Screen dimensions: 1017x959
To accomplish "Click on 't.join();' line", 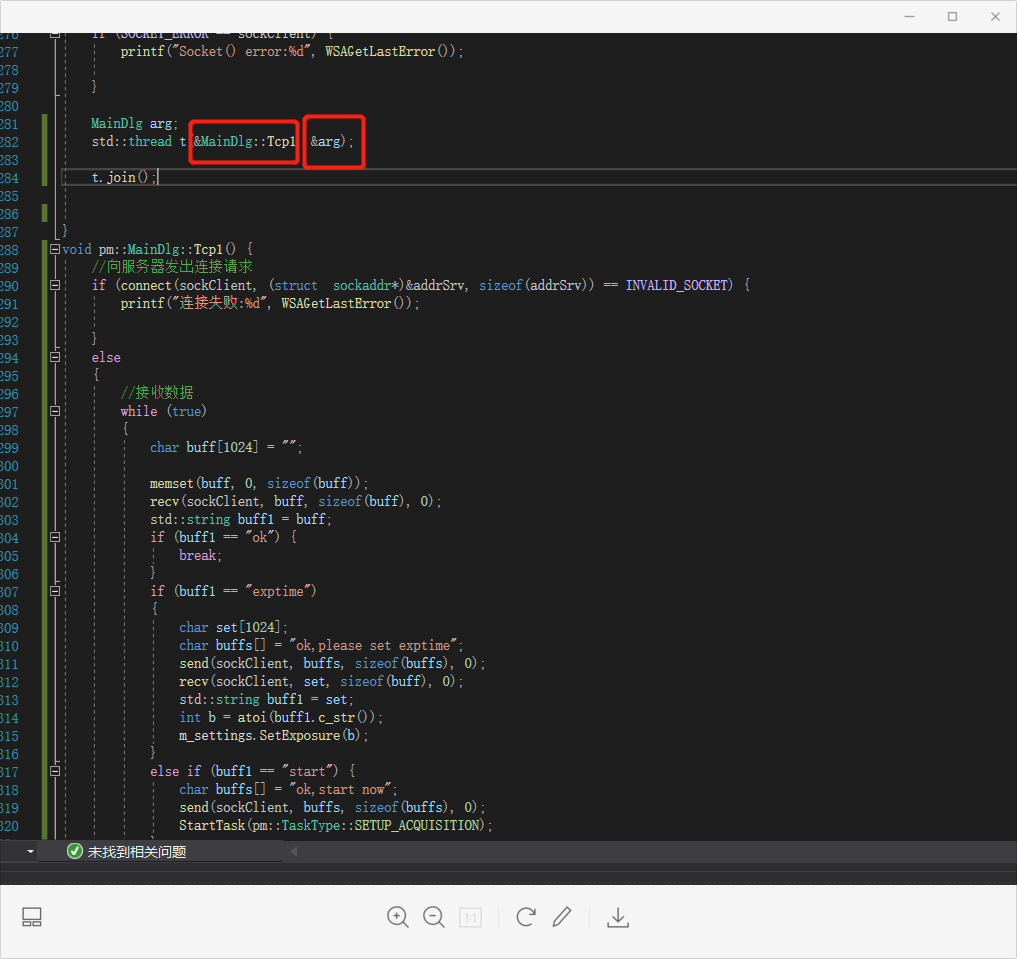I will click(123, 177).
